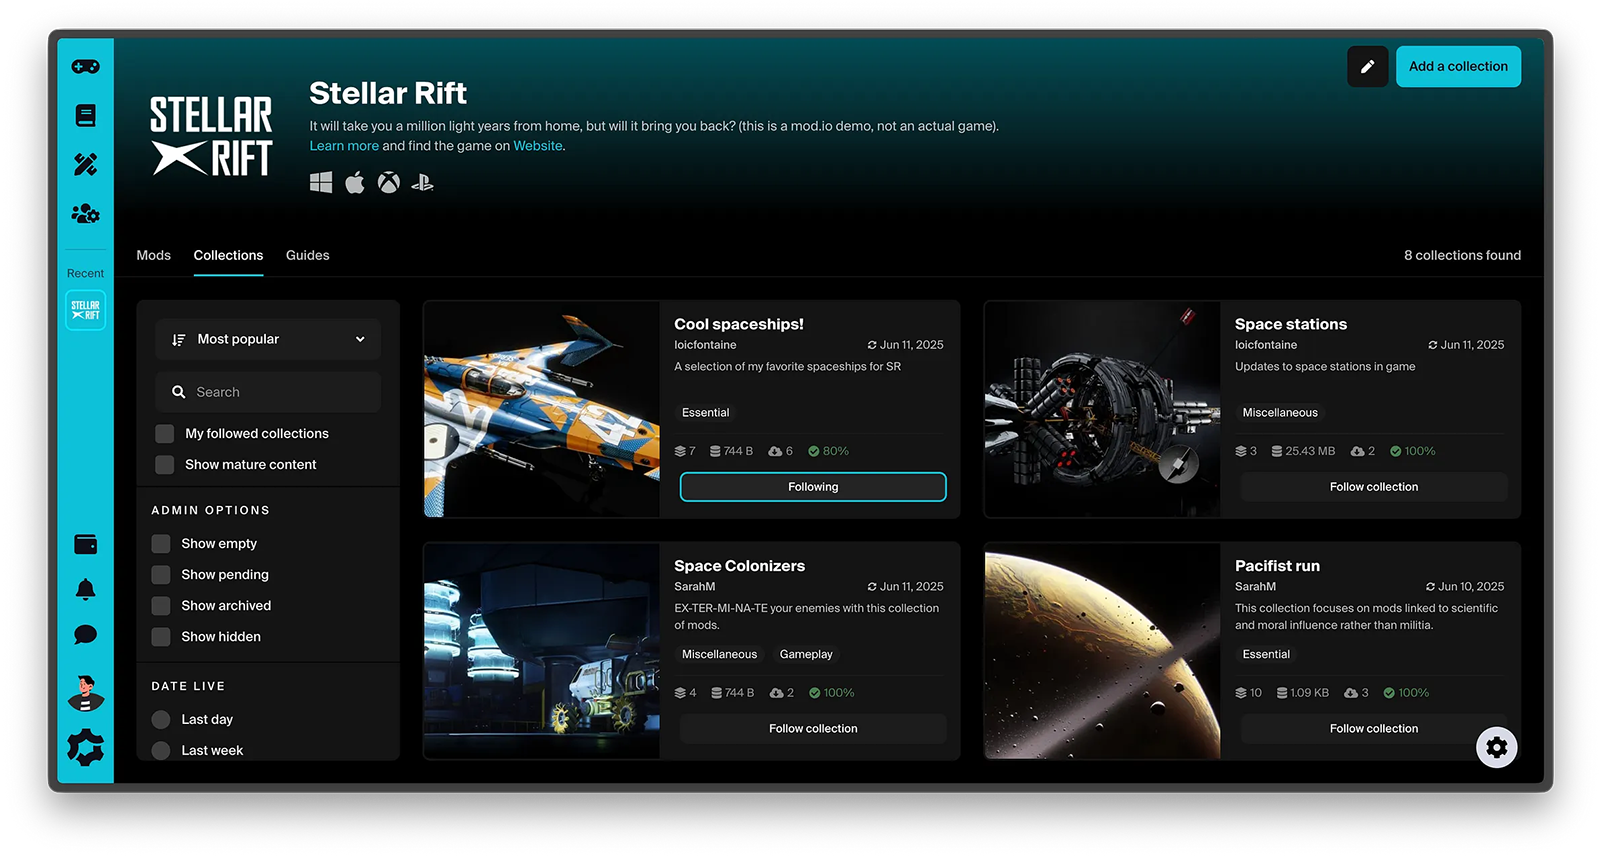
Task: Open the wallet icon in the sidebar
Action: 85,544
